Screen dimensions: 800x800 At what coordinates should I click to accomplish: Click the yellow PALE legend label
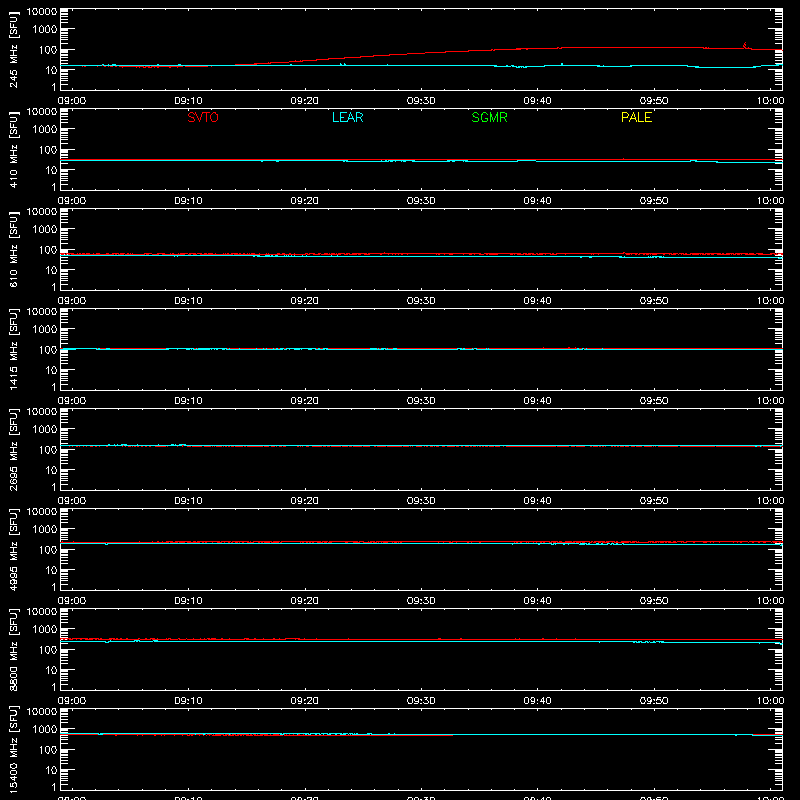click(x=636, y=117)
